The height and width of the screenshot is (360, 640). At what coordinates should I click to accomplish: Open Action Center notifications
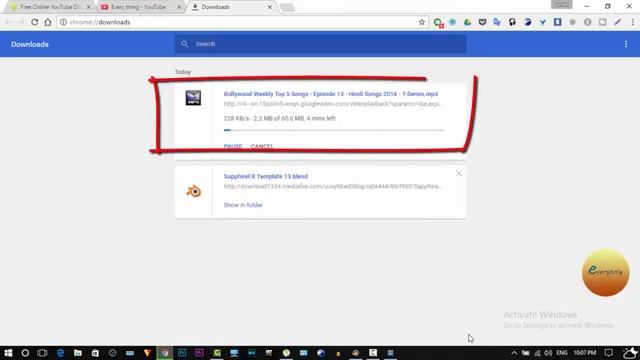(x=609, y=353)
